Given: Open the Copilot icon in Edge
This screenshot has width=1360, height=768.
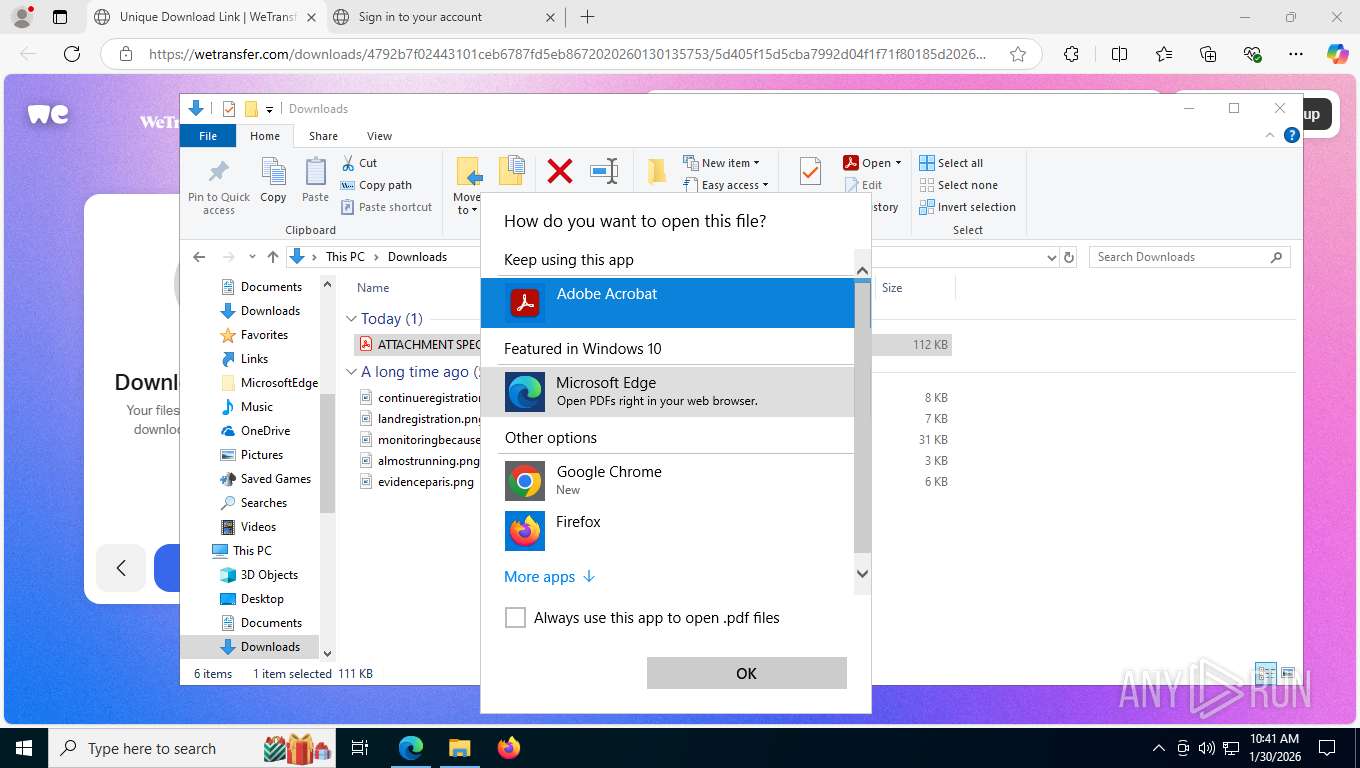Looking at the screenshot, I should coord(1337,54).
